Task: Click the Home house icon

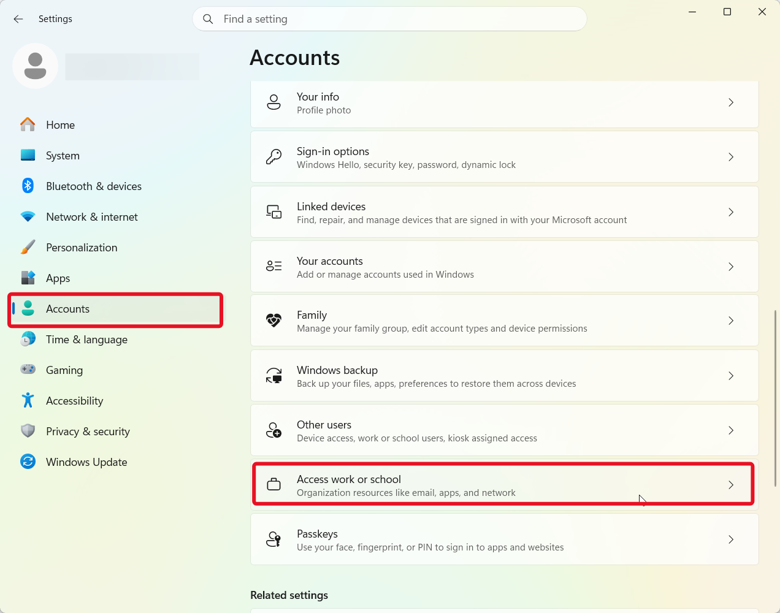Action: [28, 124]
